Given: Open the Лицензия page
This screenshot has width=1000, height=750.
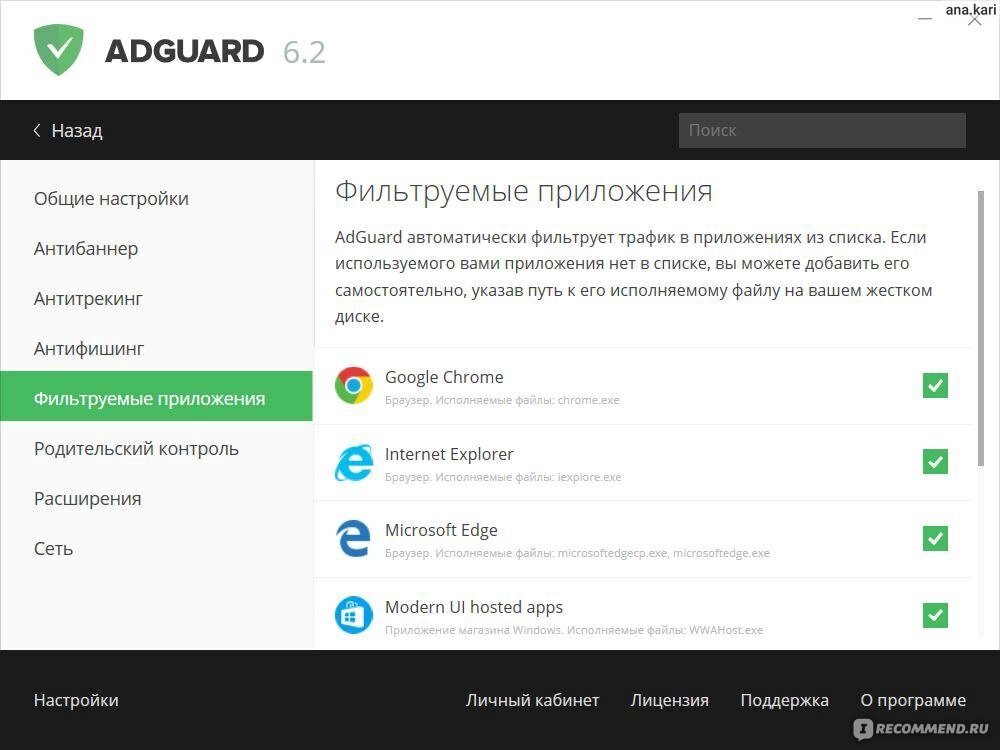Looking at the screenshot, I should [x=670, y=700].
